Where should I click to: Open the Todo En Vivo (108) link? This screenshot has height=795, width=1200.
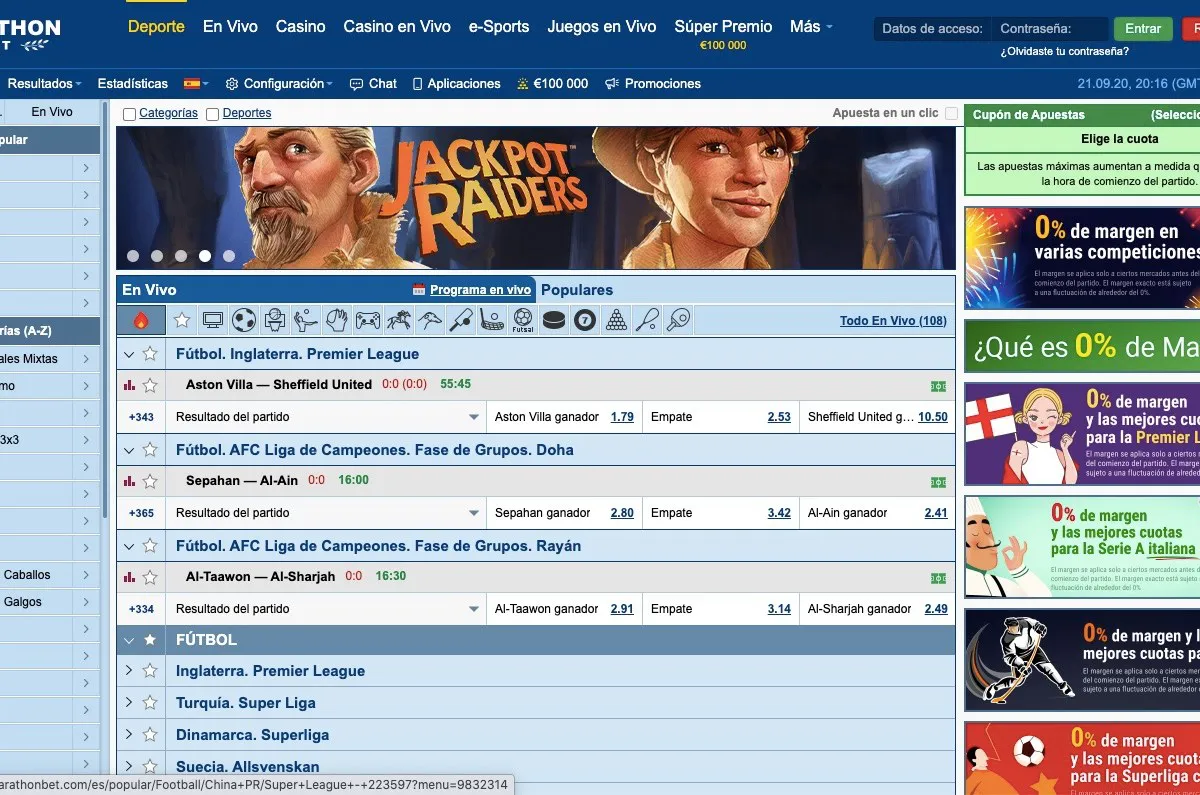tap(893, 321)
